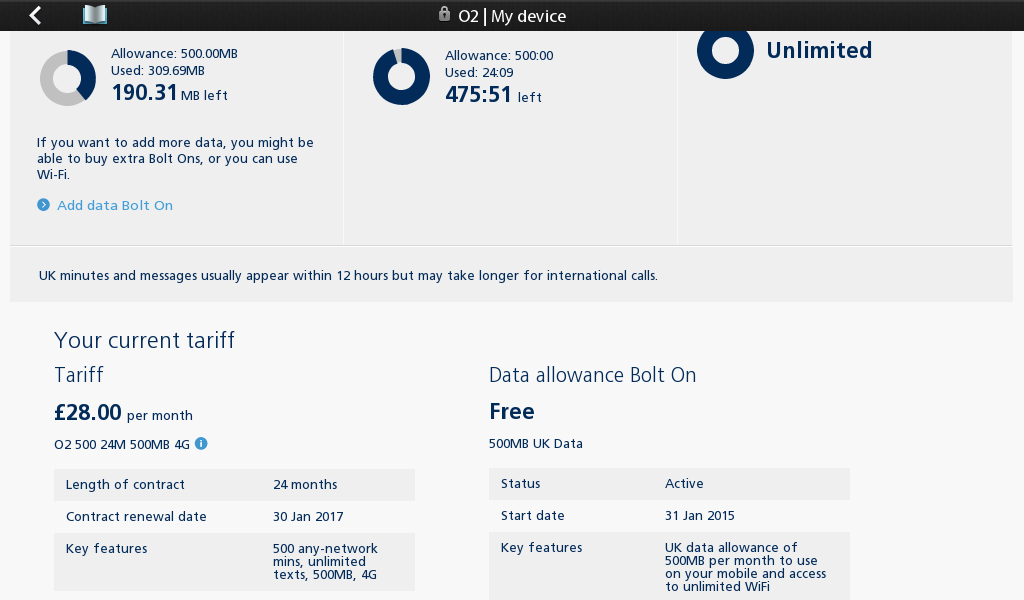Tap the back arrow in the title bar
The image size is (1024, 600).
click(34, 15)
